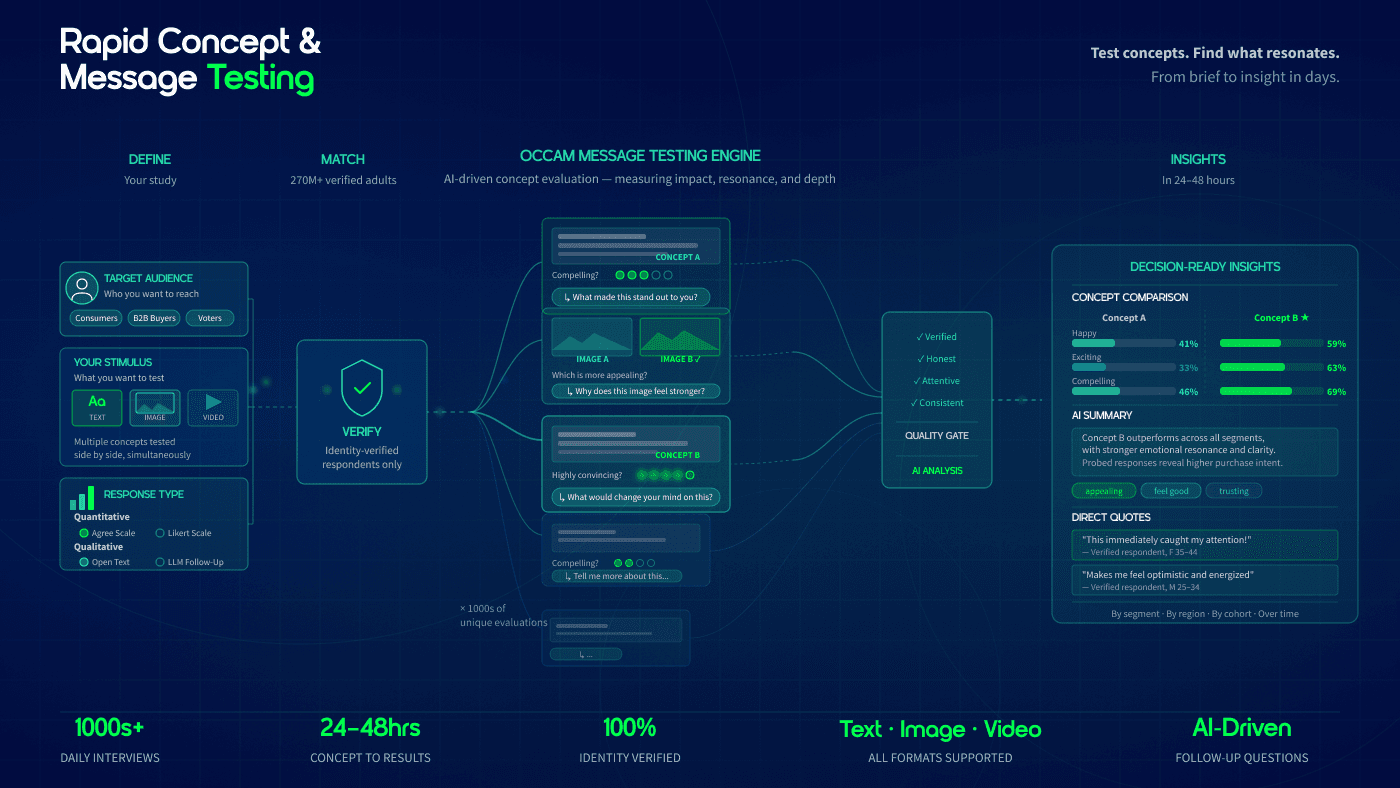Click the Verify shield checkmark icon

(362, 388)
